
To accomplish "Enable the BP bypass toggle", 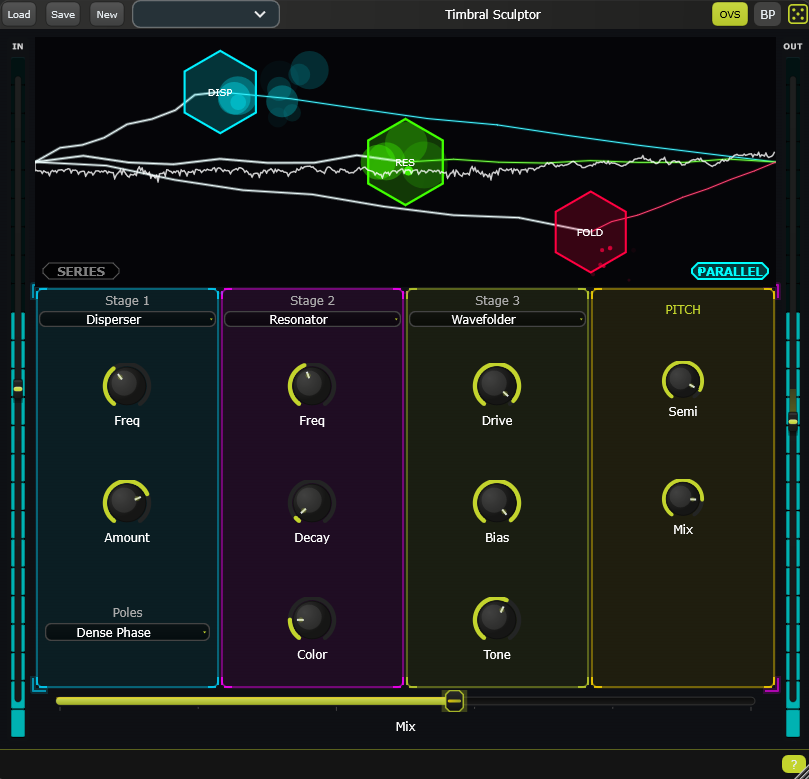I will coord(767,14).
